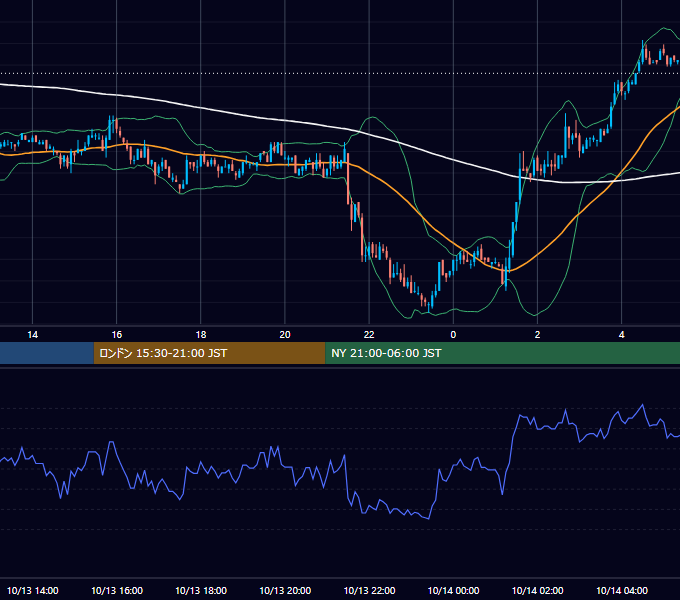Click the 10/13 22:00 date label
The image size is (680, 600).
369,590
